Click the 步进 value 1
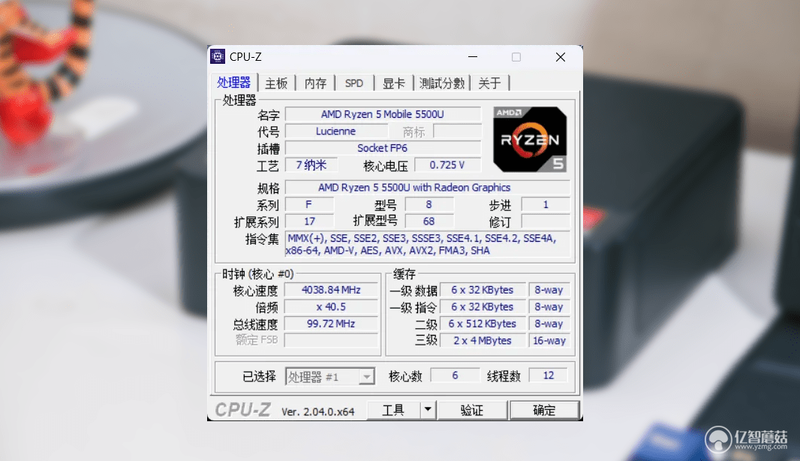 pos(545,204)
